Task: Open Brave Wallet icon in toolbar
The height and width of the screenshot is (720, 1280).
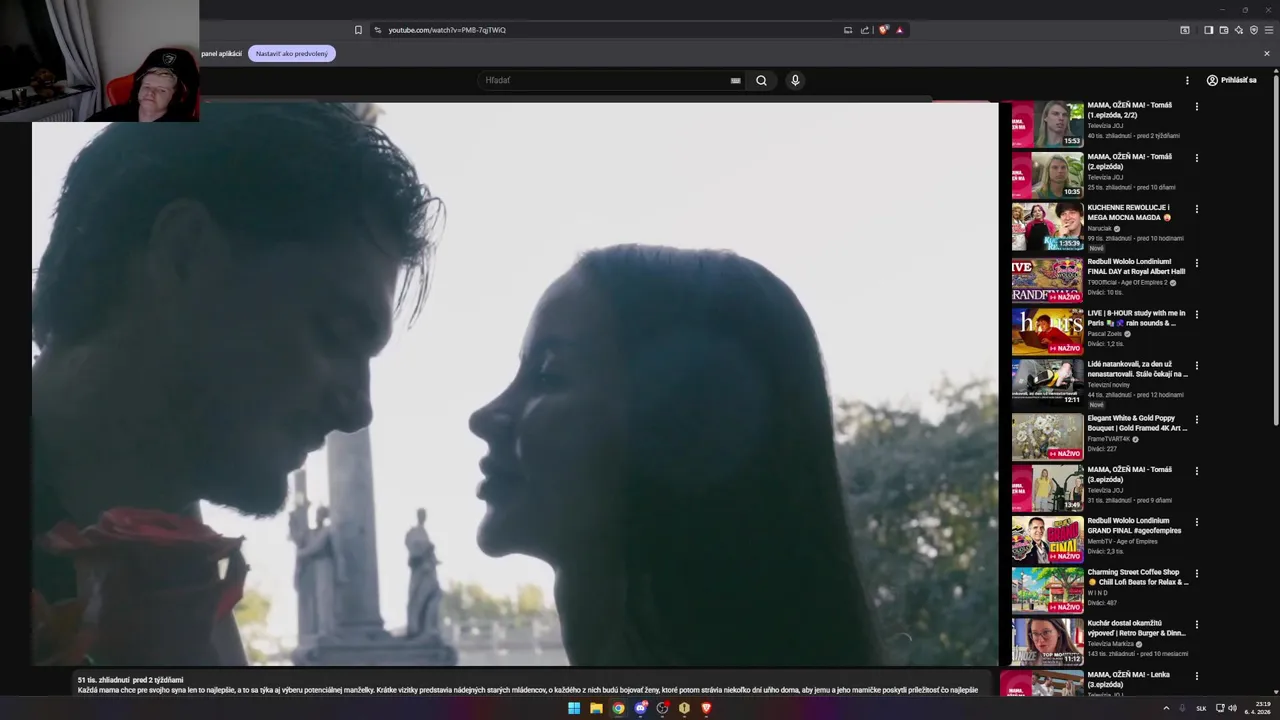Action: point(1223,30)
